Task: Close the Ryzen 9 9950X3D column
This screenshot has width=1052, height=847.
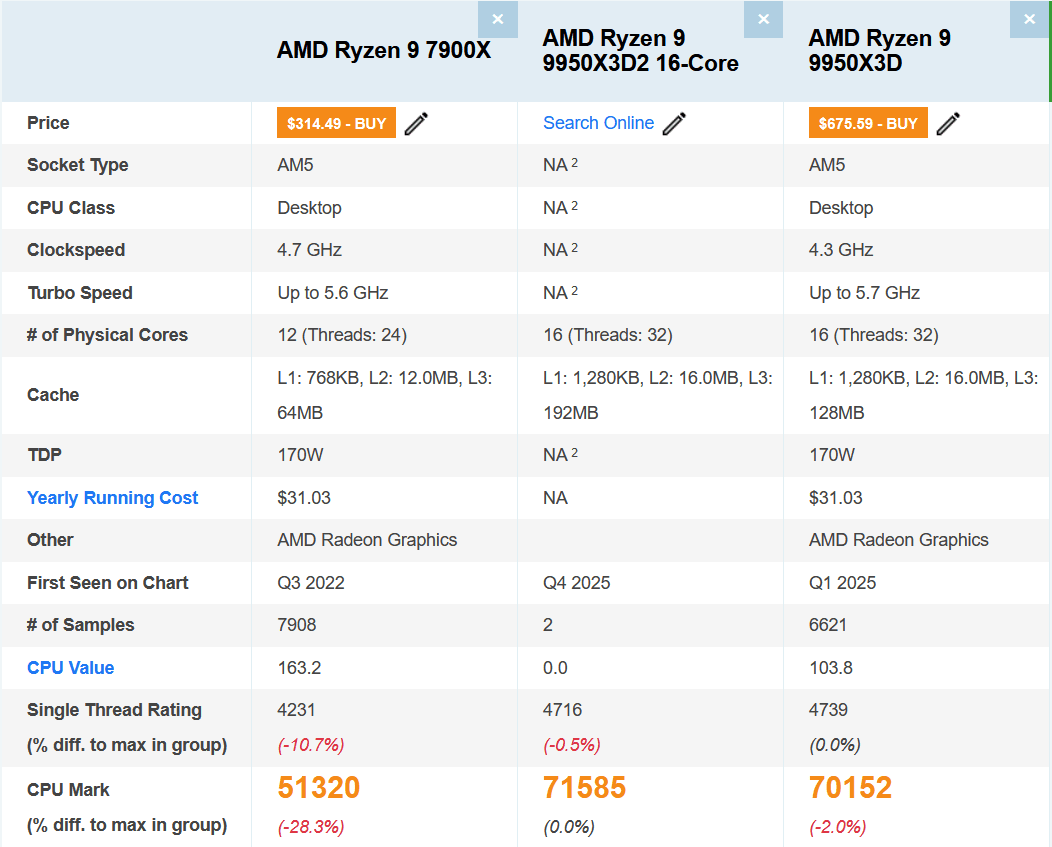Action: (1029, 19)
